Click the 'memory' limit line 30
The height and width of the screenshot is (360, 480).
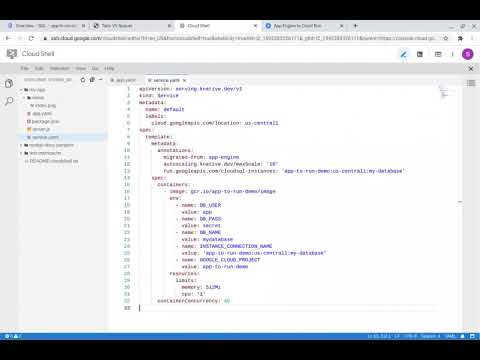coord(201,287)
